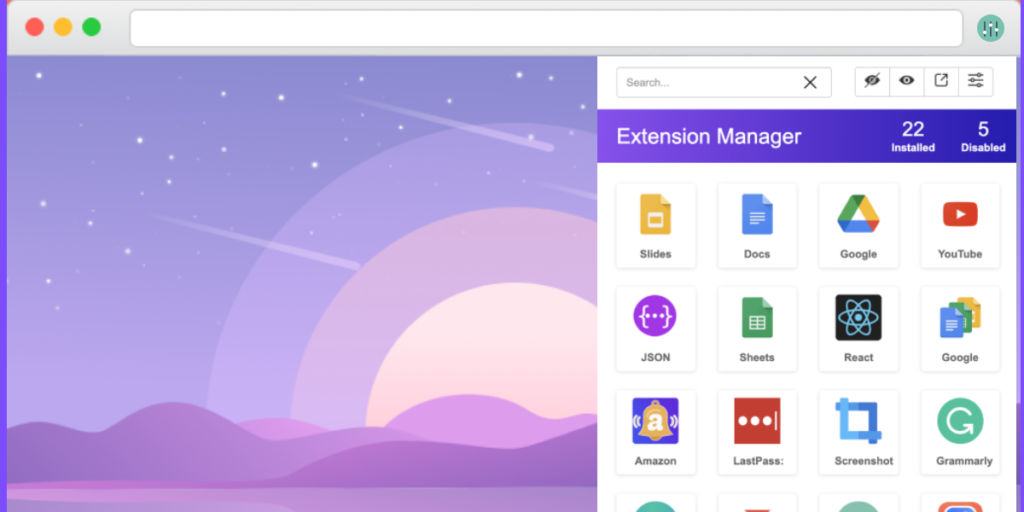Open the Slides extension tile
Screen dimensions: 1024x512
click(656, 225)
